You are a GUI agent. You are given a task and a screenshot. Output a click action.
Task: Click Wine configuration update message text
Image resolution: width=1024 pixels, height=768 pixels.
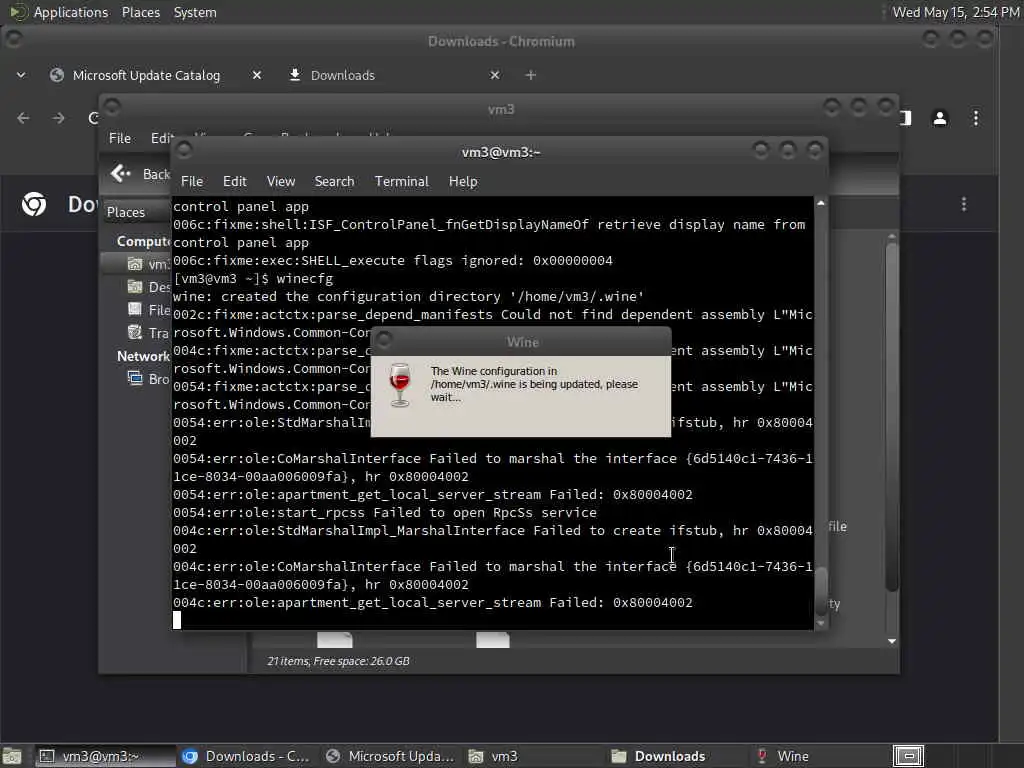(x=534, y=384)
